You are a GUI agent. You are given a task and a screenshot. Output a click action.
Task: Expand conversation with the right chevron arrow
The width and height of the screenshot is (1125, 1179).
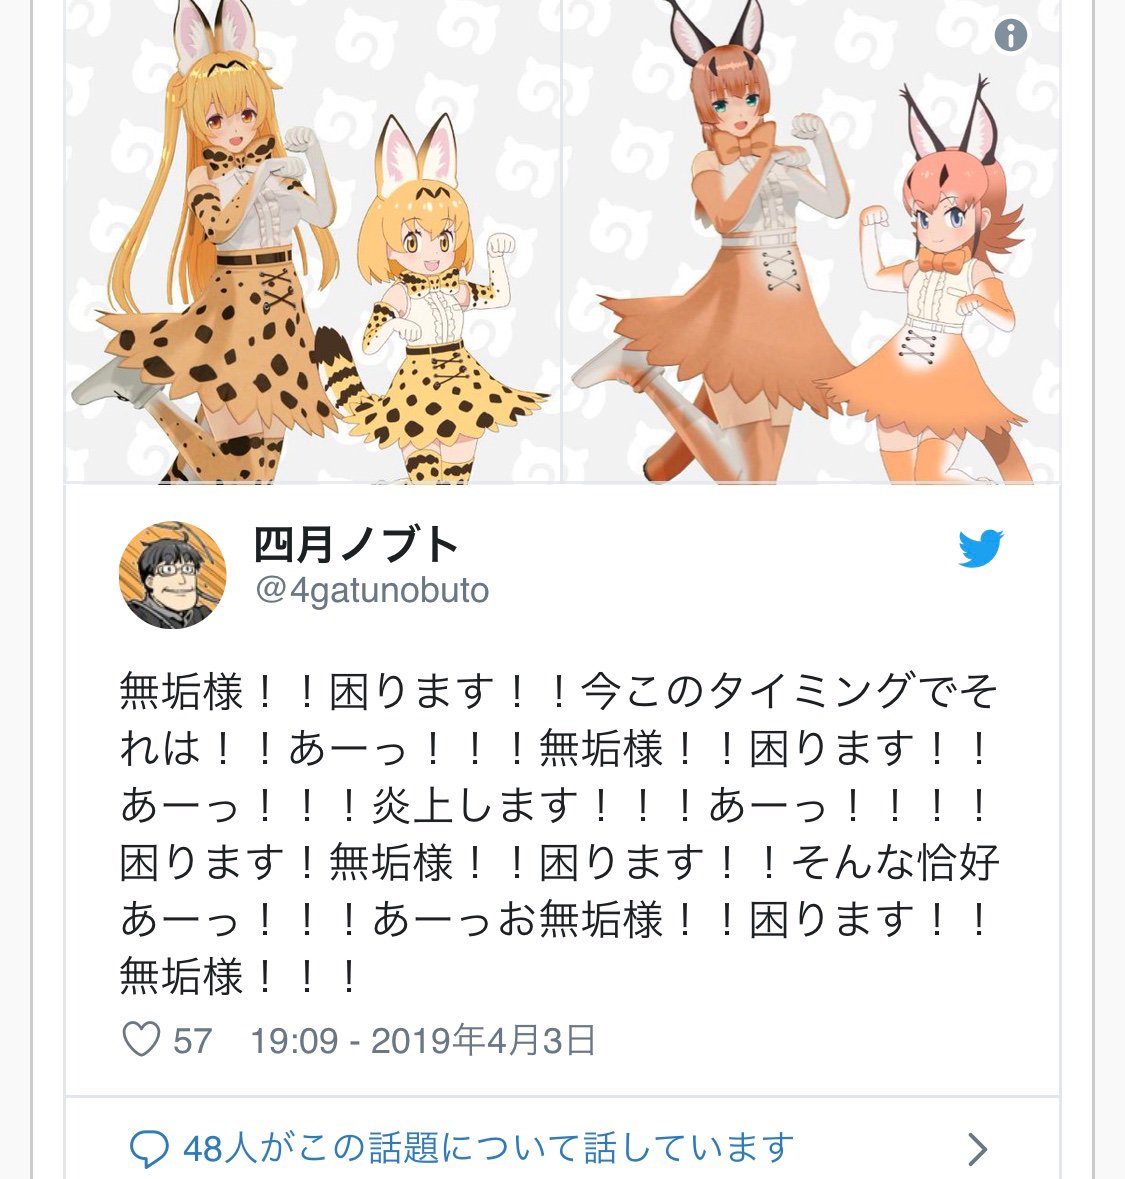coord(977,1149)
